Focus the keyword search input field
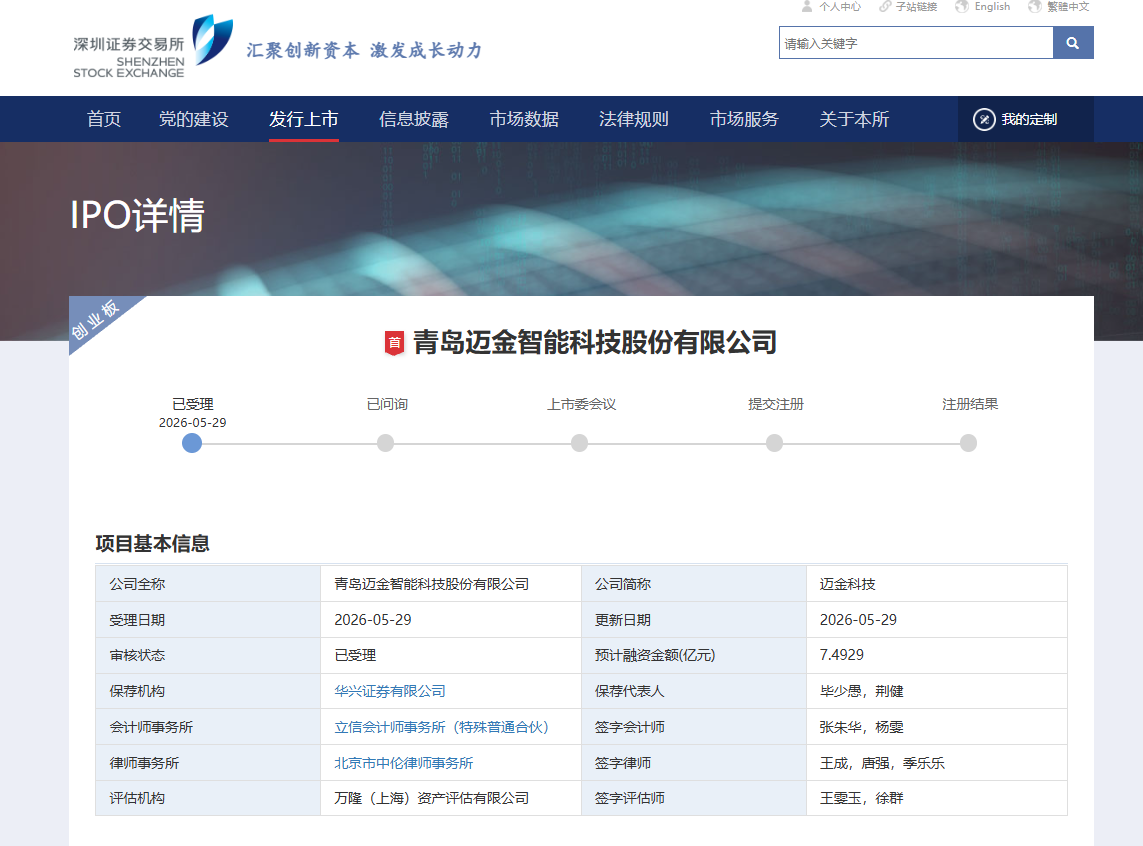Image resolution: width=1143 pixels, height=846 pixels. coord(916,43)
